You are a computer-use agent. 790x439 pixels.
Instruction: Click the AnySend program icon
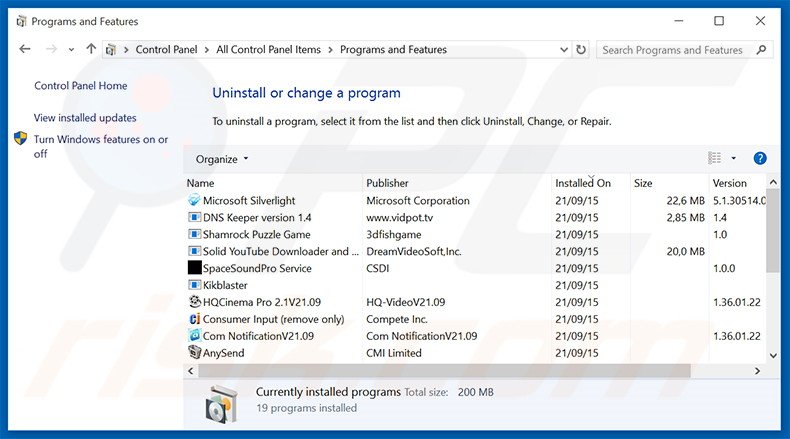(x=194, y=353)
